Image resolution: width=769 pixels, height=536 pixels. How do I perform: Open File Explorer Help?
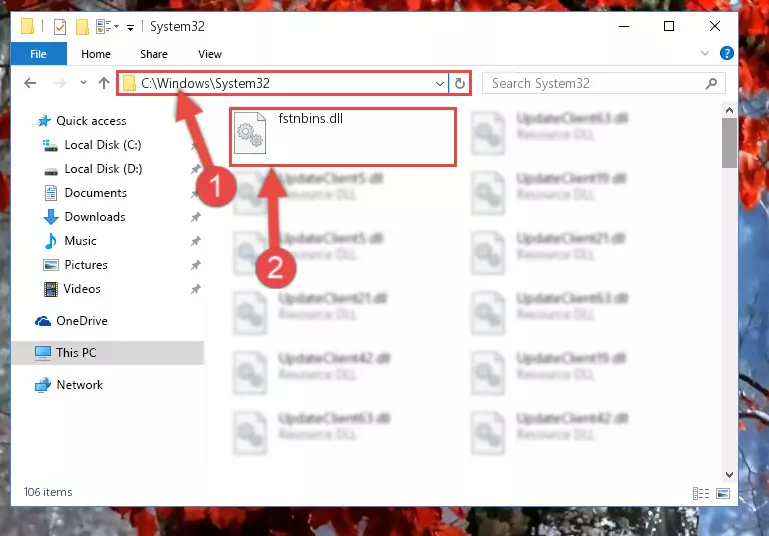(x=726, y=53)
